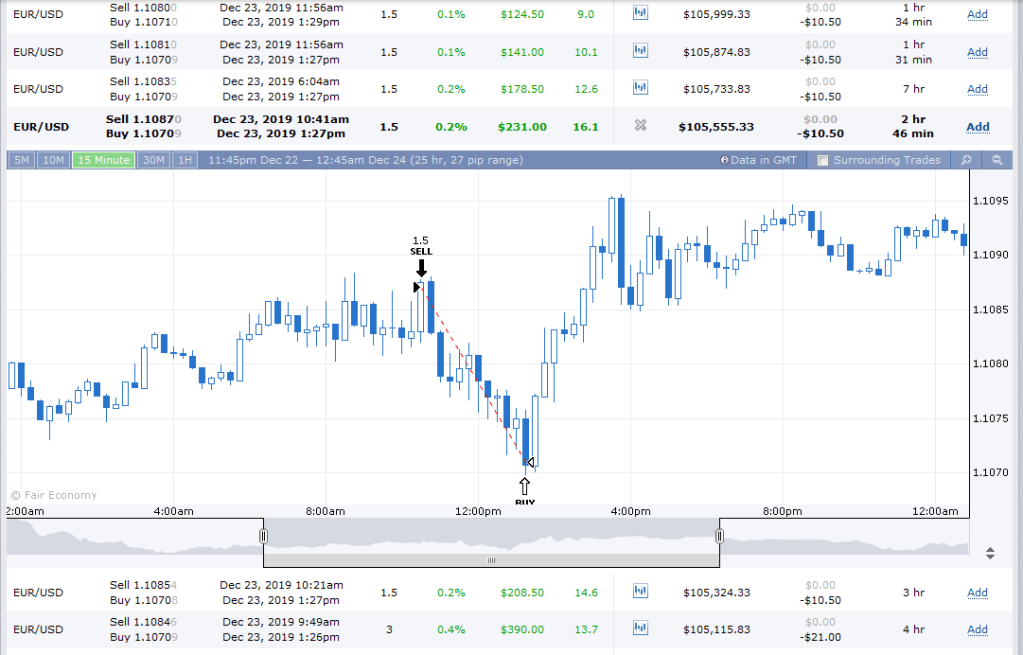Select the 10M timeframe tab
1023x655 pixels.
click(x=54, y=160)
